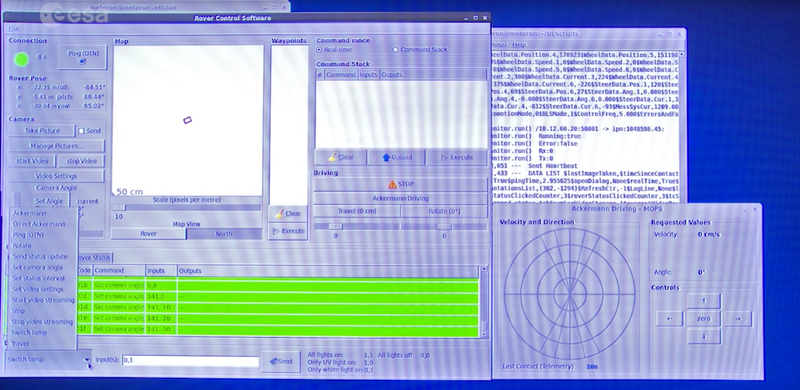Open the Help menu in terminal window
This screenshot has width=800, height=390.
pos(519,45)
